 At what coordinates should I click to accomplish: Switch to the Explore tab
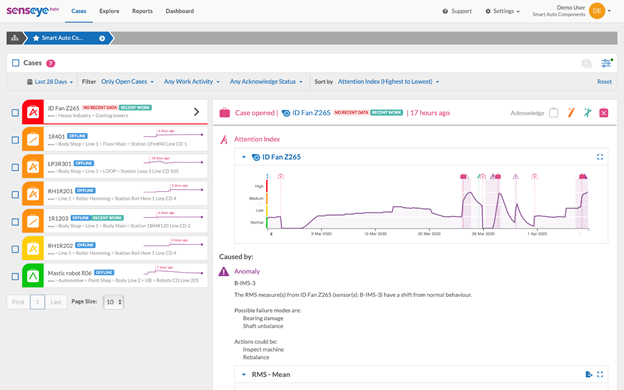pyautogui.click(x=109, y=11)
